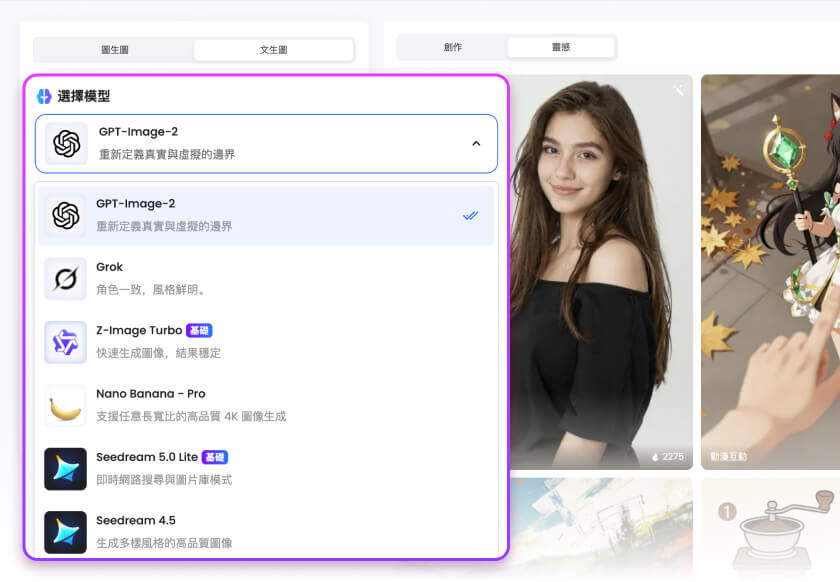Open the anime cat-girl thumbnail
Viewport: 840px width, 582px height.
click(x=770, y=272)
